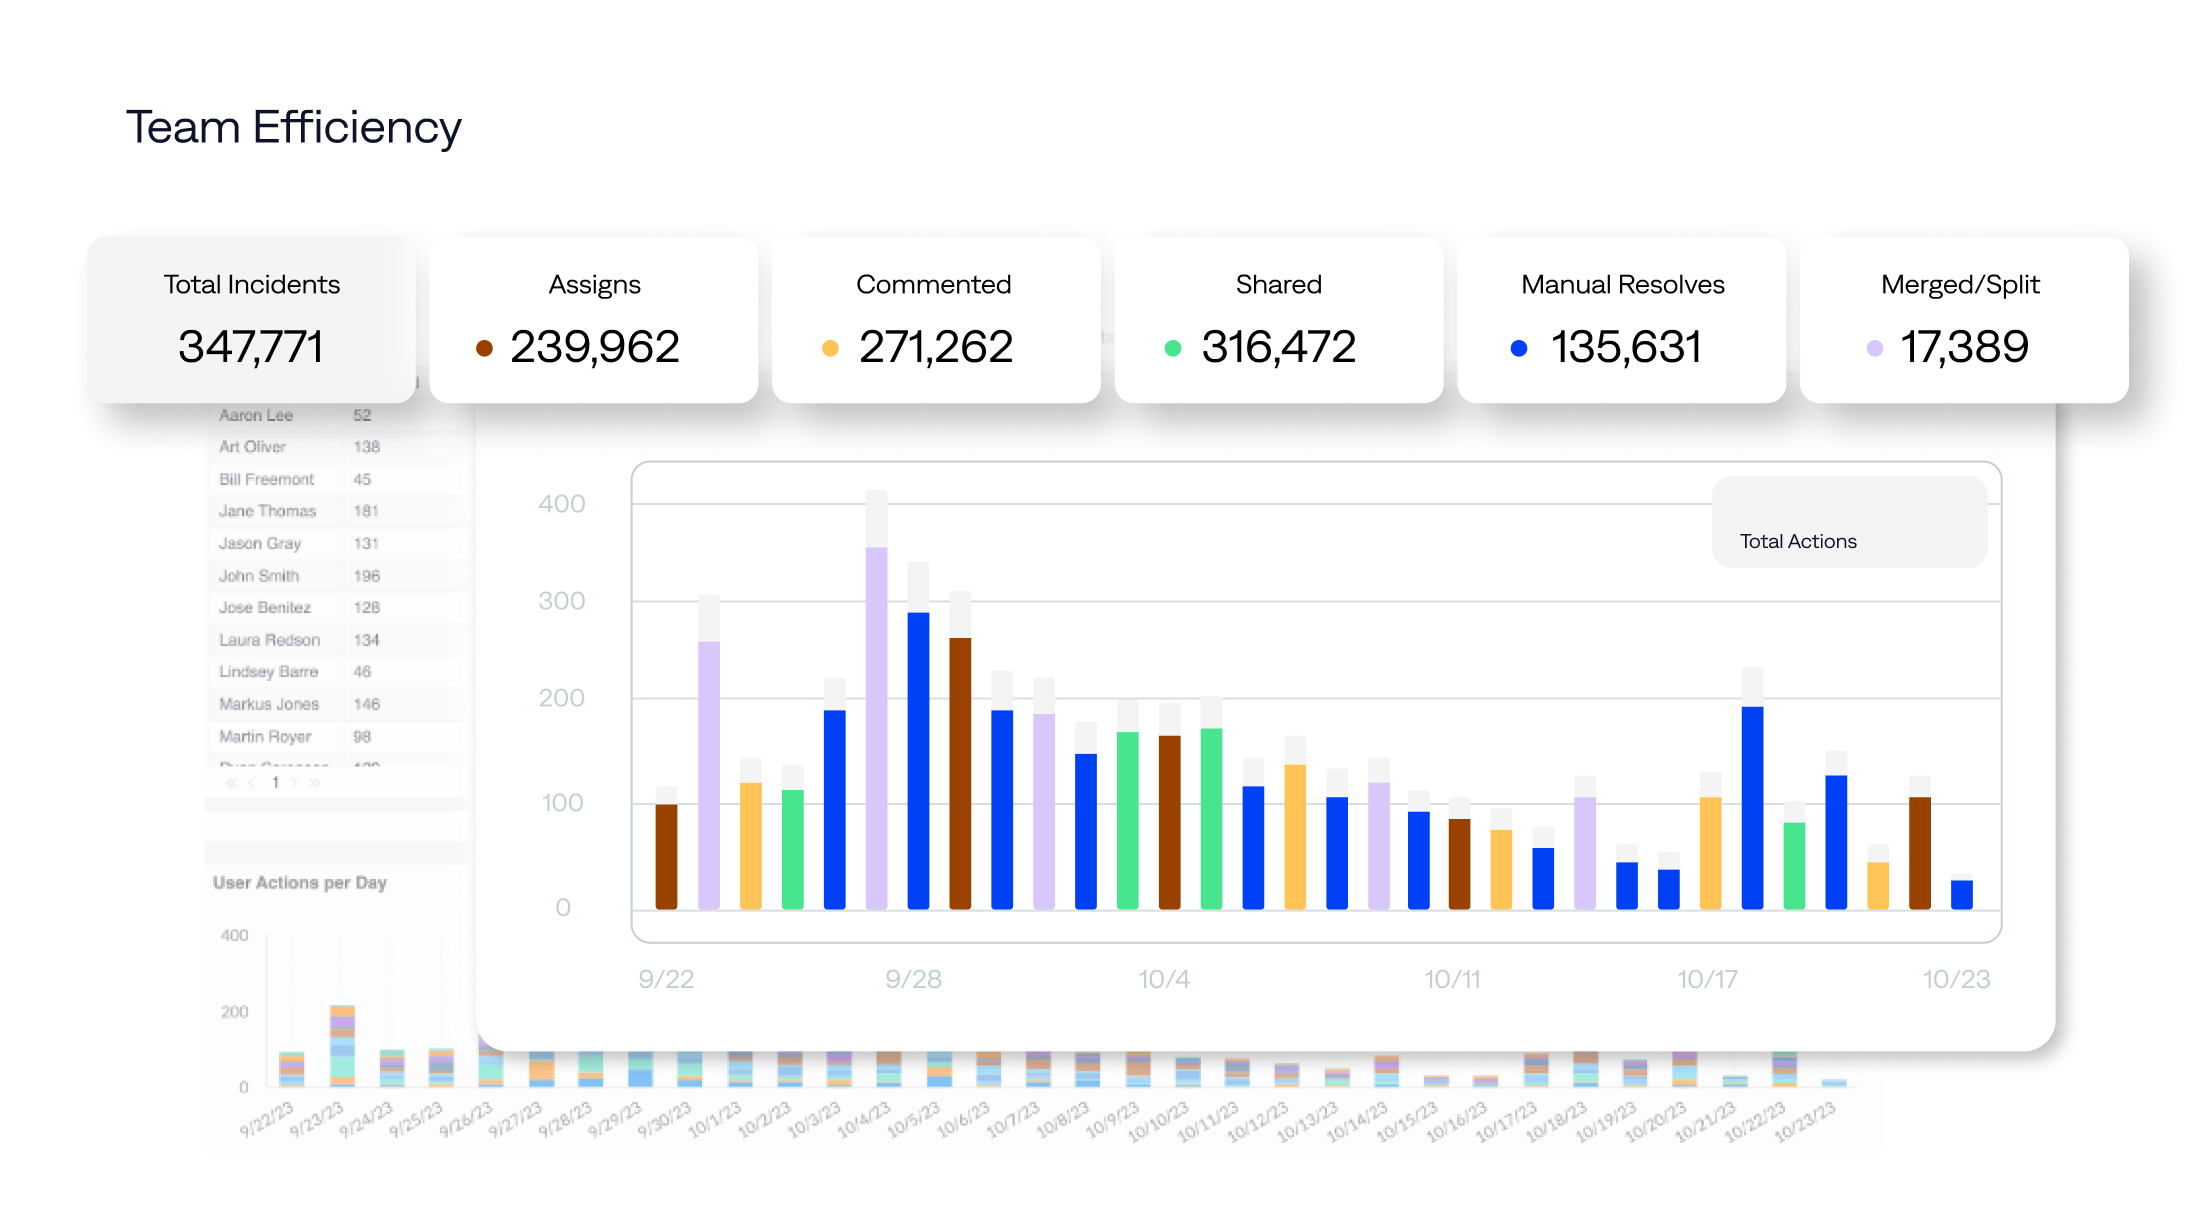
Task: Select the Jane Thomas row
Action: point(340,511)
